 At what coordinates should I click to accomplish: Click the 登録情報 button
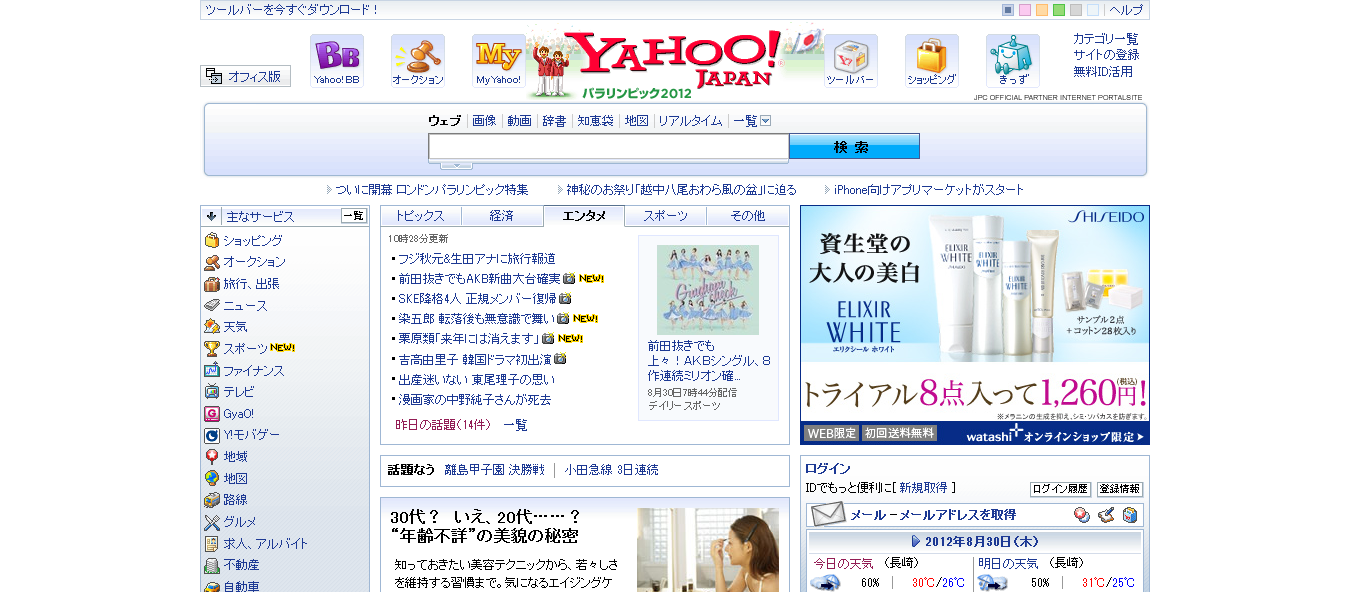click(x=1119, y=489)
